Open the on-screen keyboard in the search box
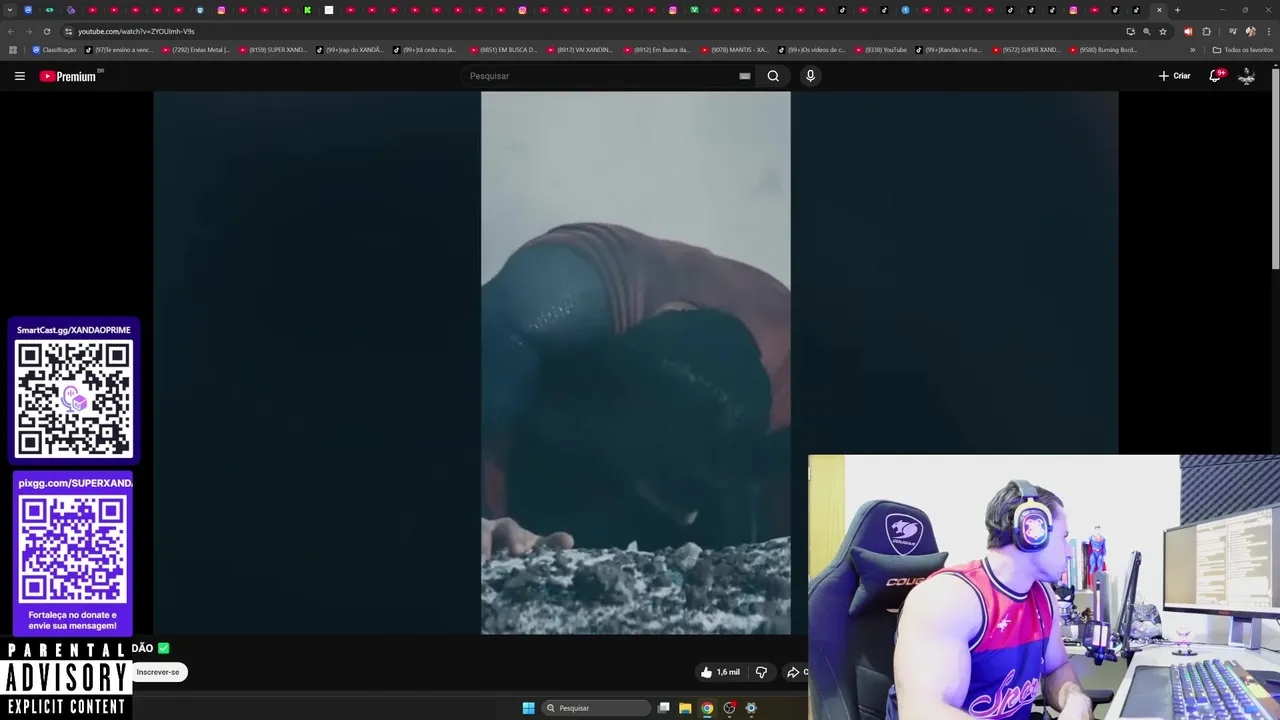 (x=744, y=76)
